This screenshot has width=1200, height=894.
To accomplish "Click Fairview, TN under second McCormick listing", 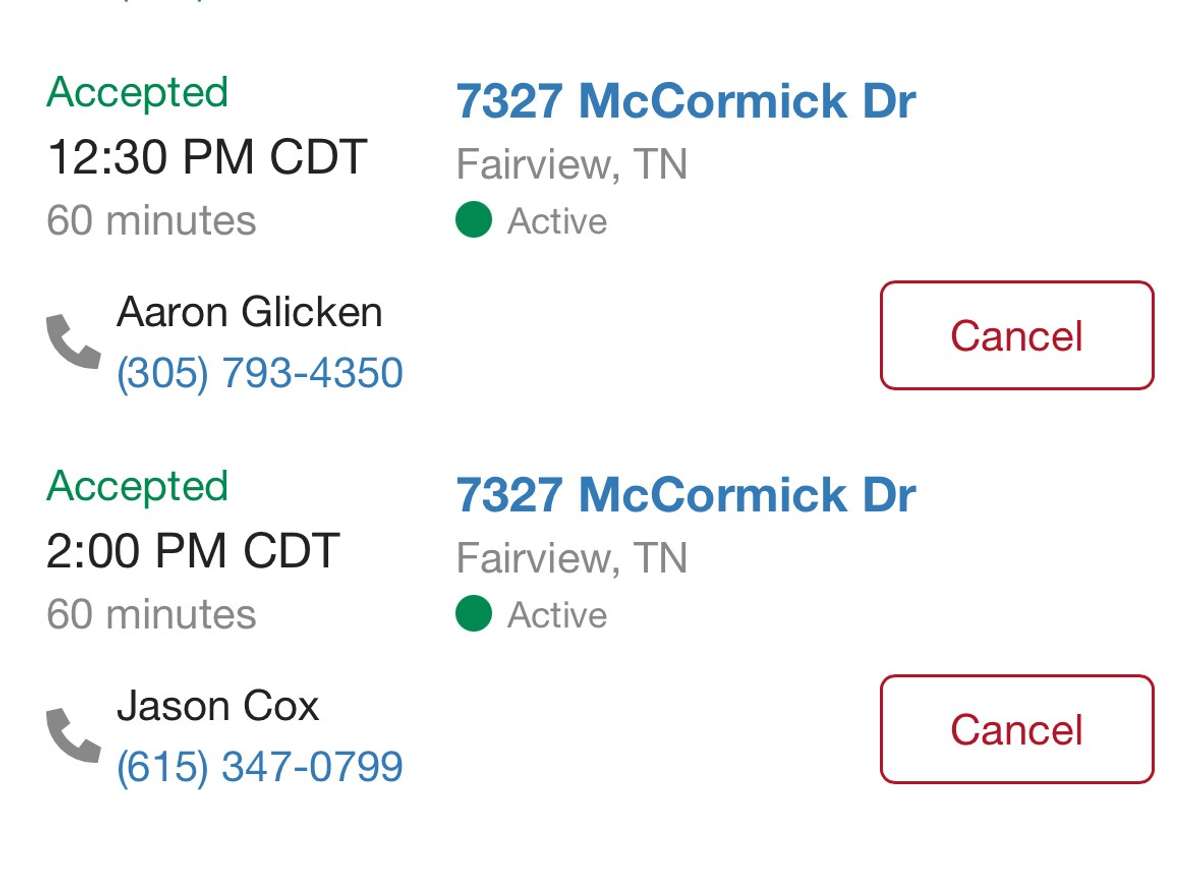I will pos(572,558).
